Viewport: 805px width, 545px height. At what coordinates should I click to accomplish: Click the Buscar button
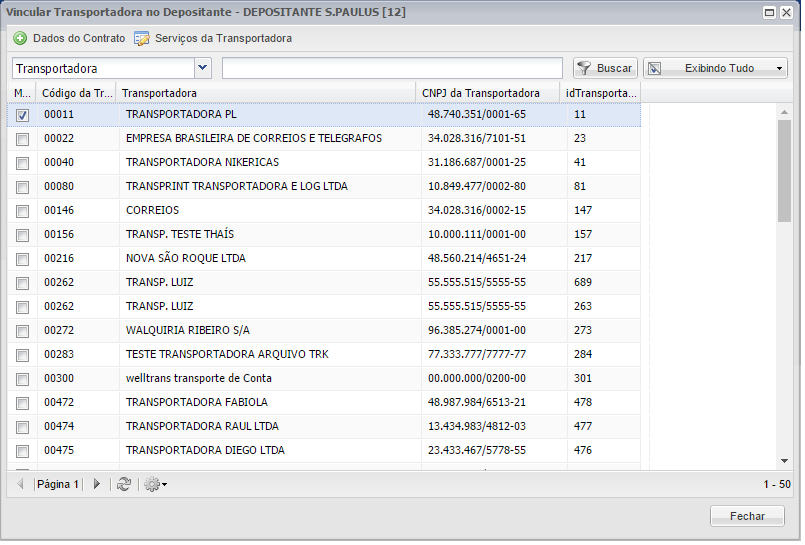point(605,68)
